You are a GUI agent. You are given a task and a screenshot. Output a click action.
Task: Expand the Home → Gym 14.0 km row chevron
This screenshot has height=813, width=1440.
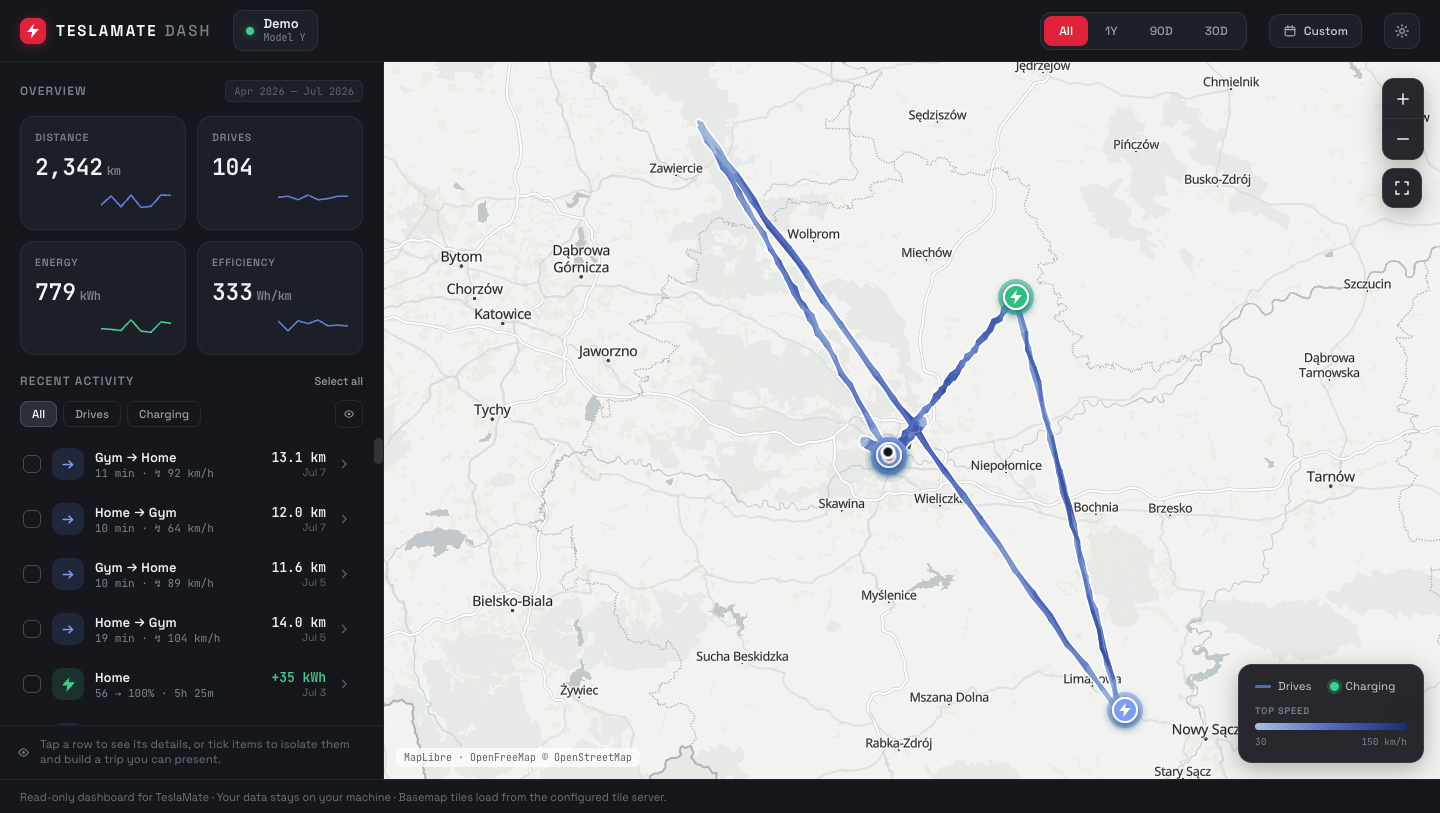pos(344,629)
